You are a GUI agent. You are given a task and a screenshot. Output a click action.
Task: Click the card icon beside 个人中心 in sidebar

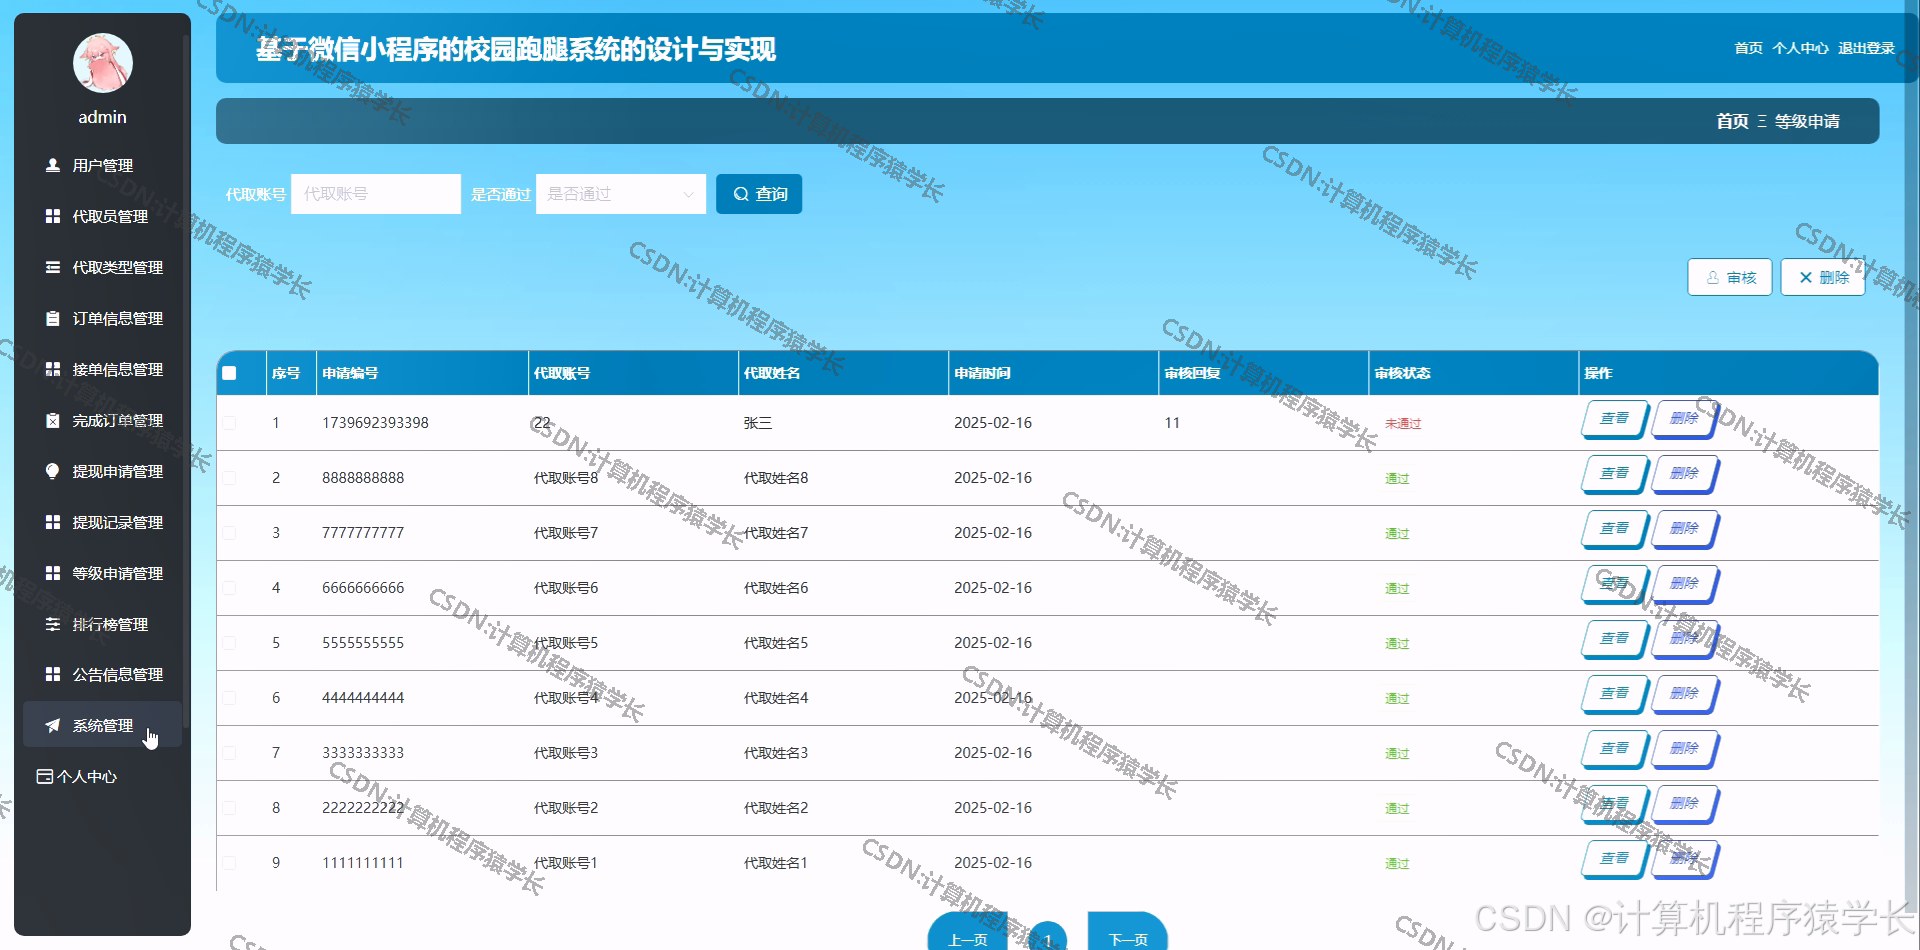[x=44, y=776]
